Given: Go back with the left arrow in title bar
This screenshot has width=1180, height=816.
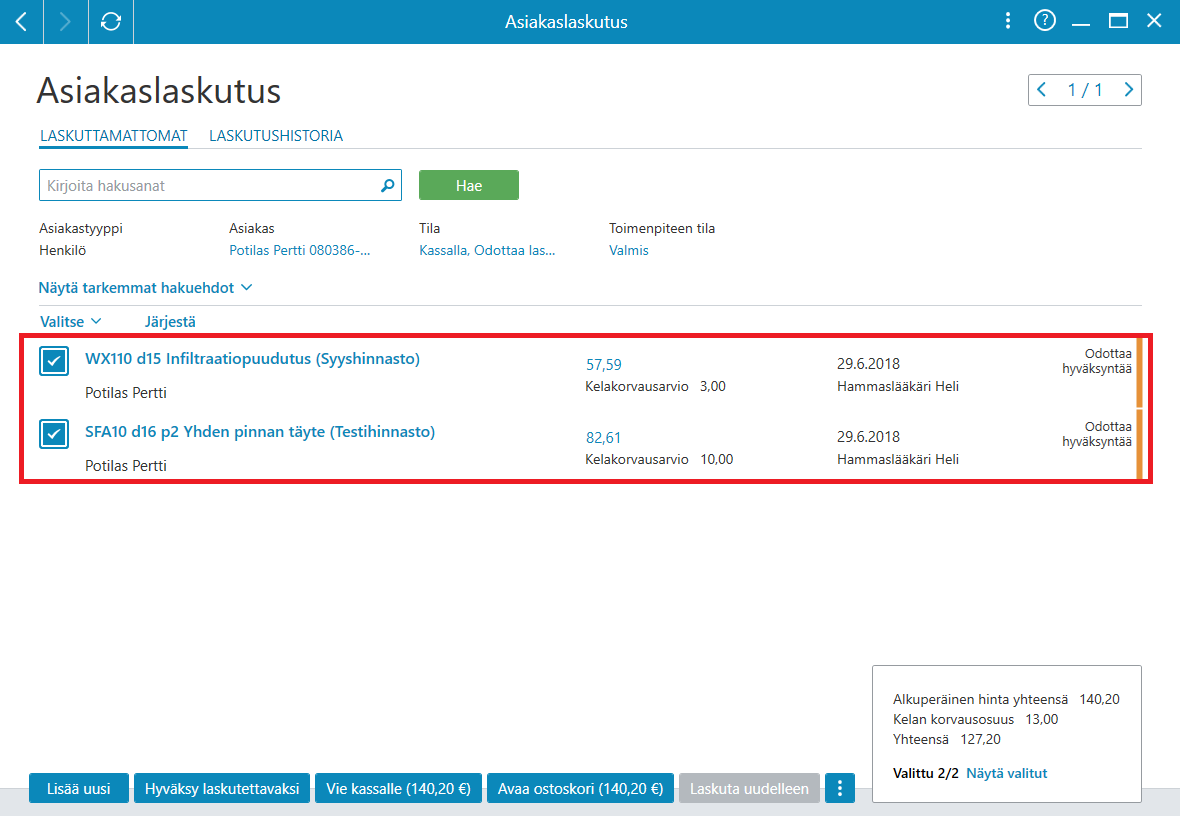Looking at the screenshot, I should 21,22.
